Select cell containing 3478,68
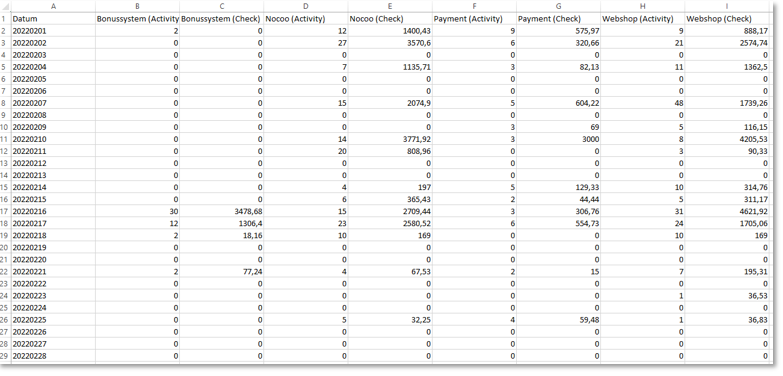 point(222,211)
